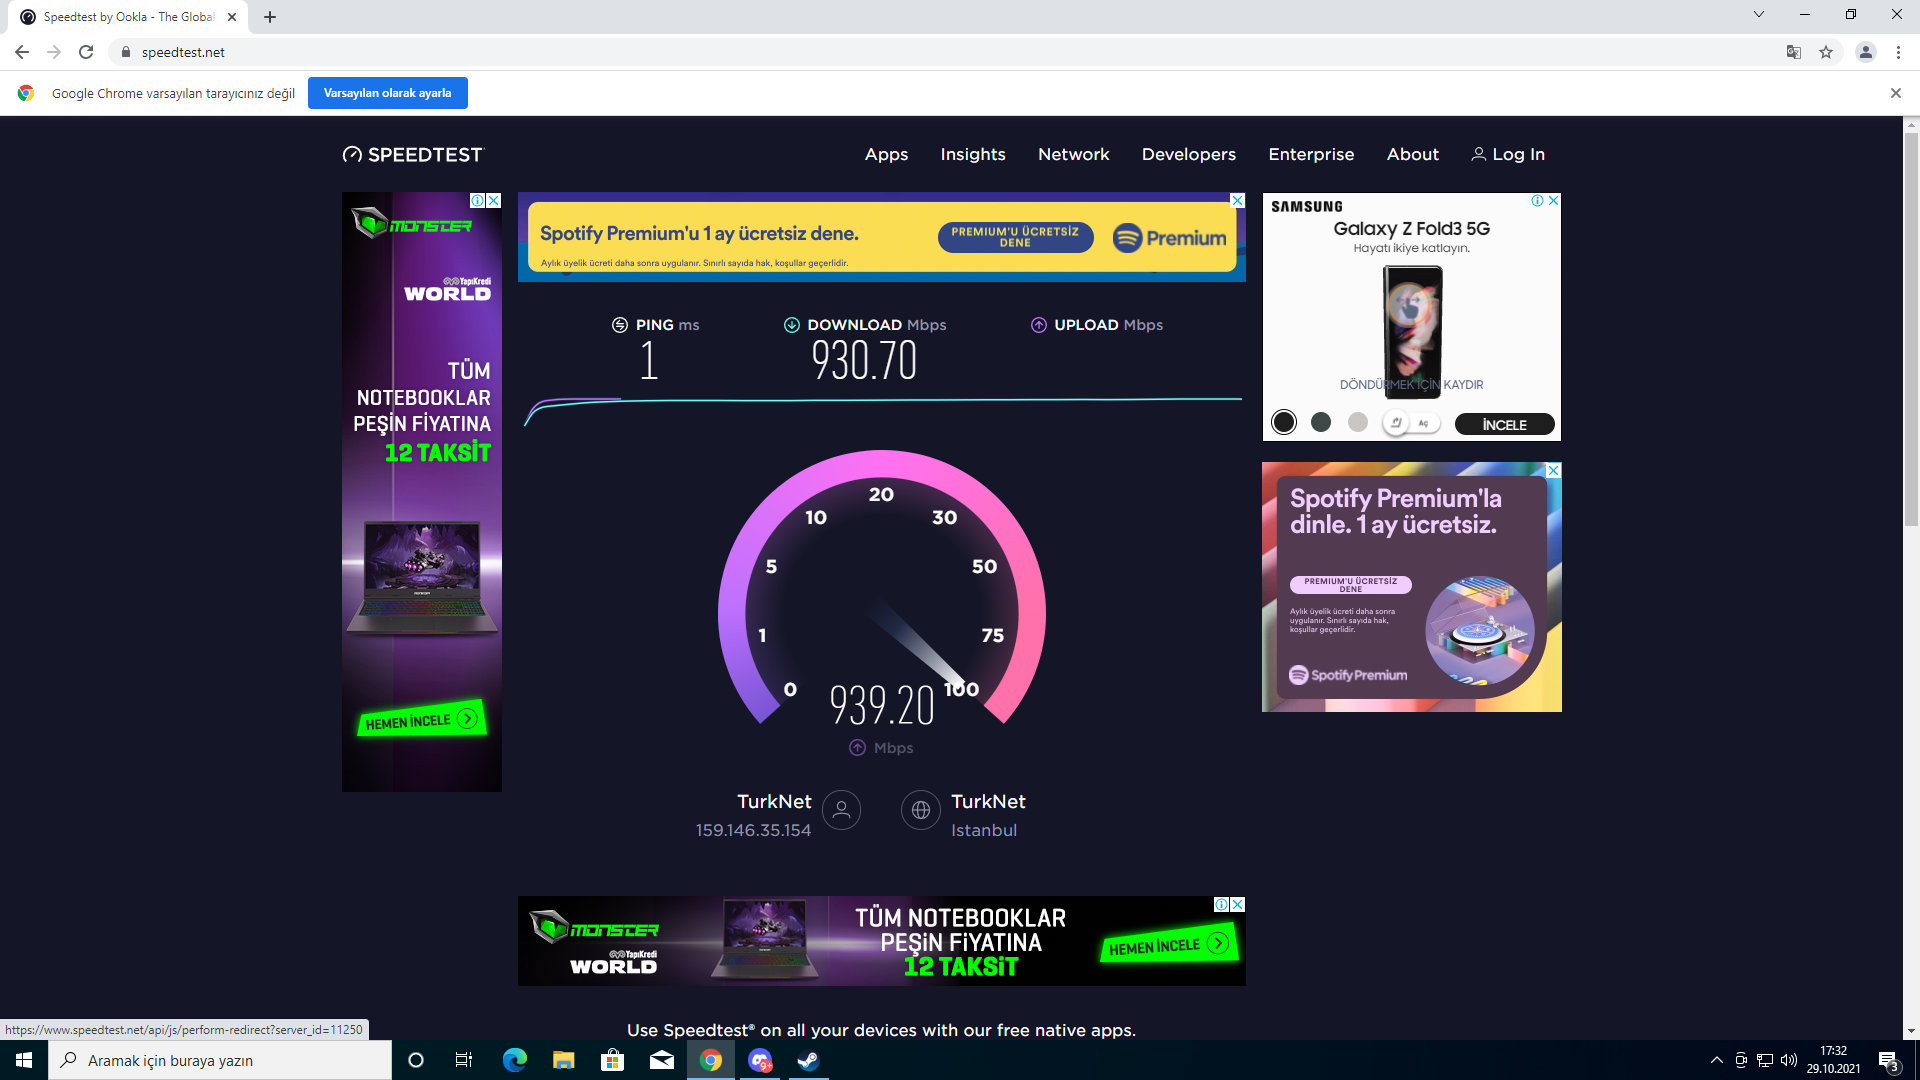Click the Log In link

point(1508,154)
